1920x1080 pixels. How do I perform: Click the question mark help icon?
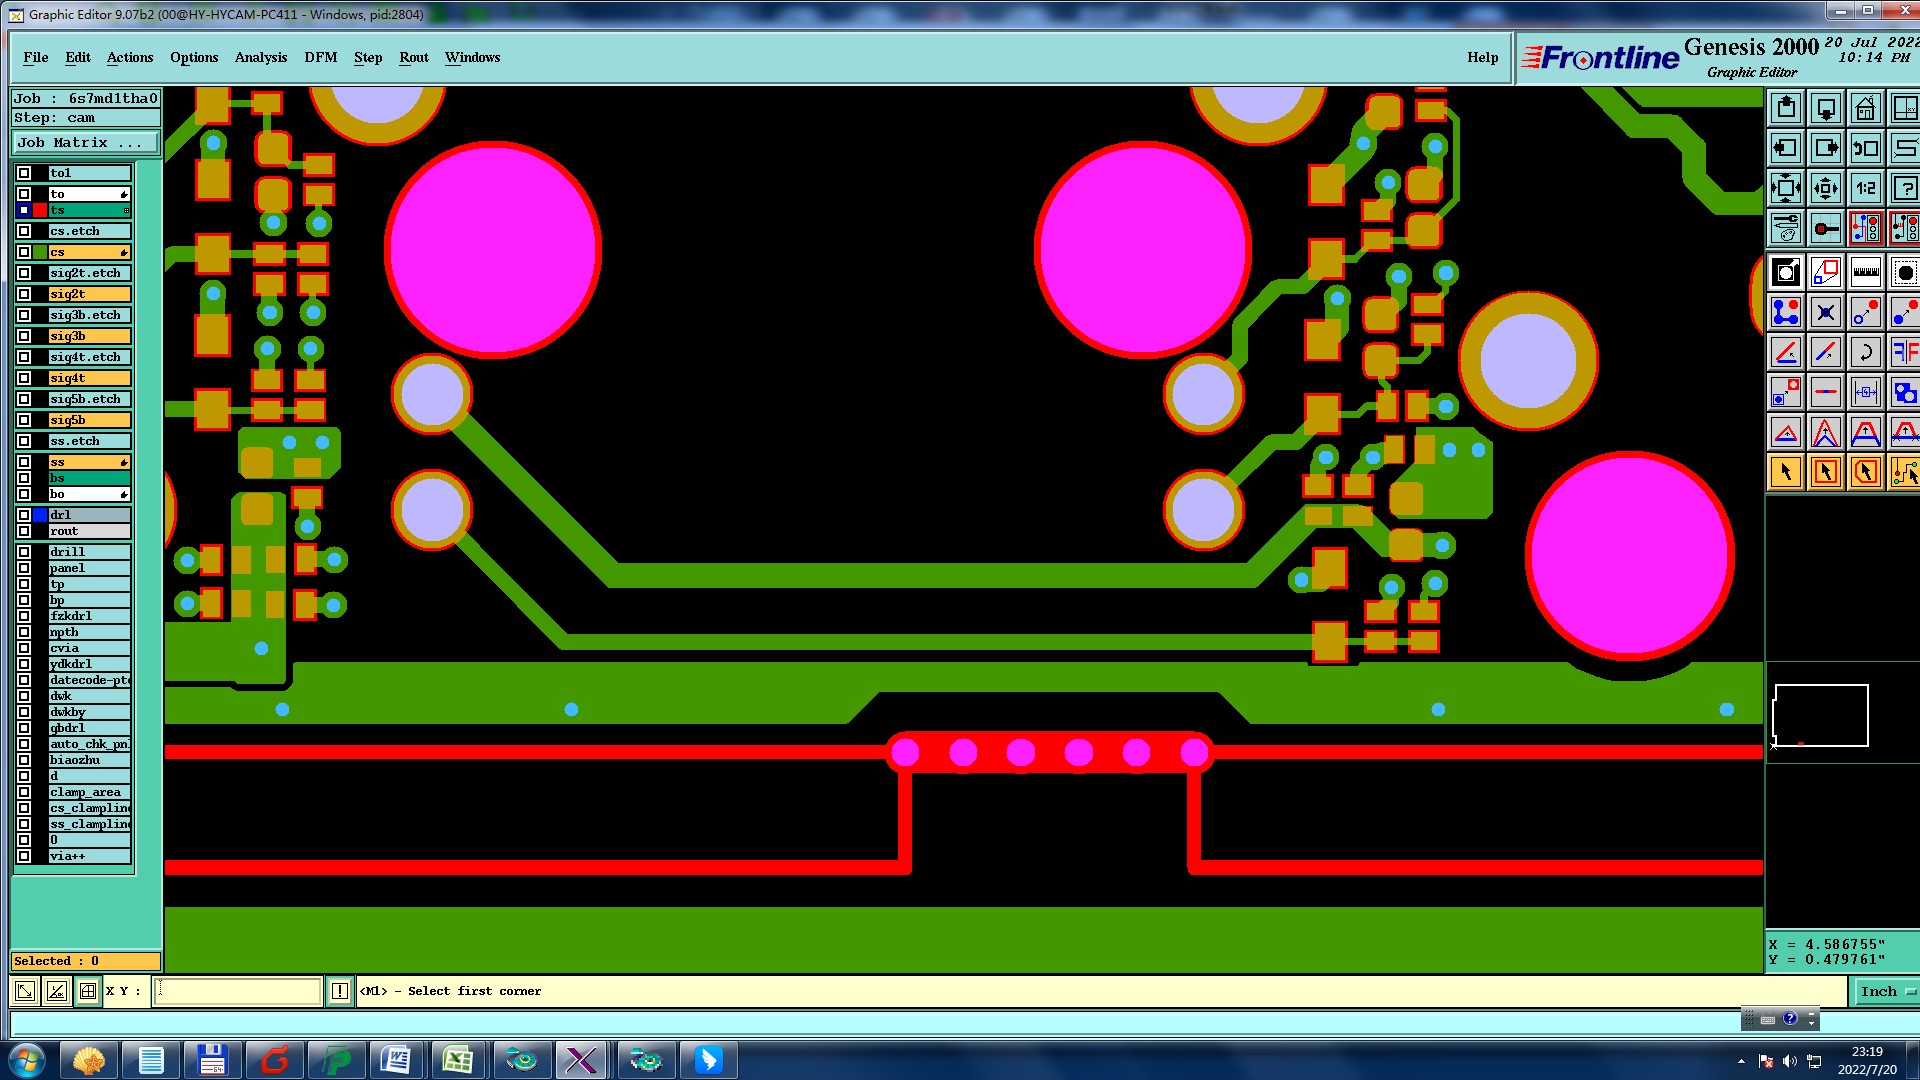coord(1904,188)
